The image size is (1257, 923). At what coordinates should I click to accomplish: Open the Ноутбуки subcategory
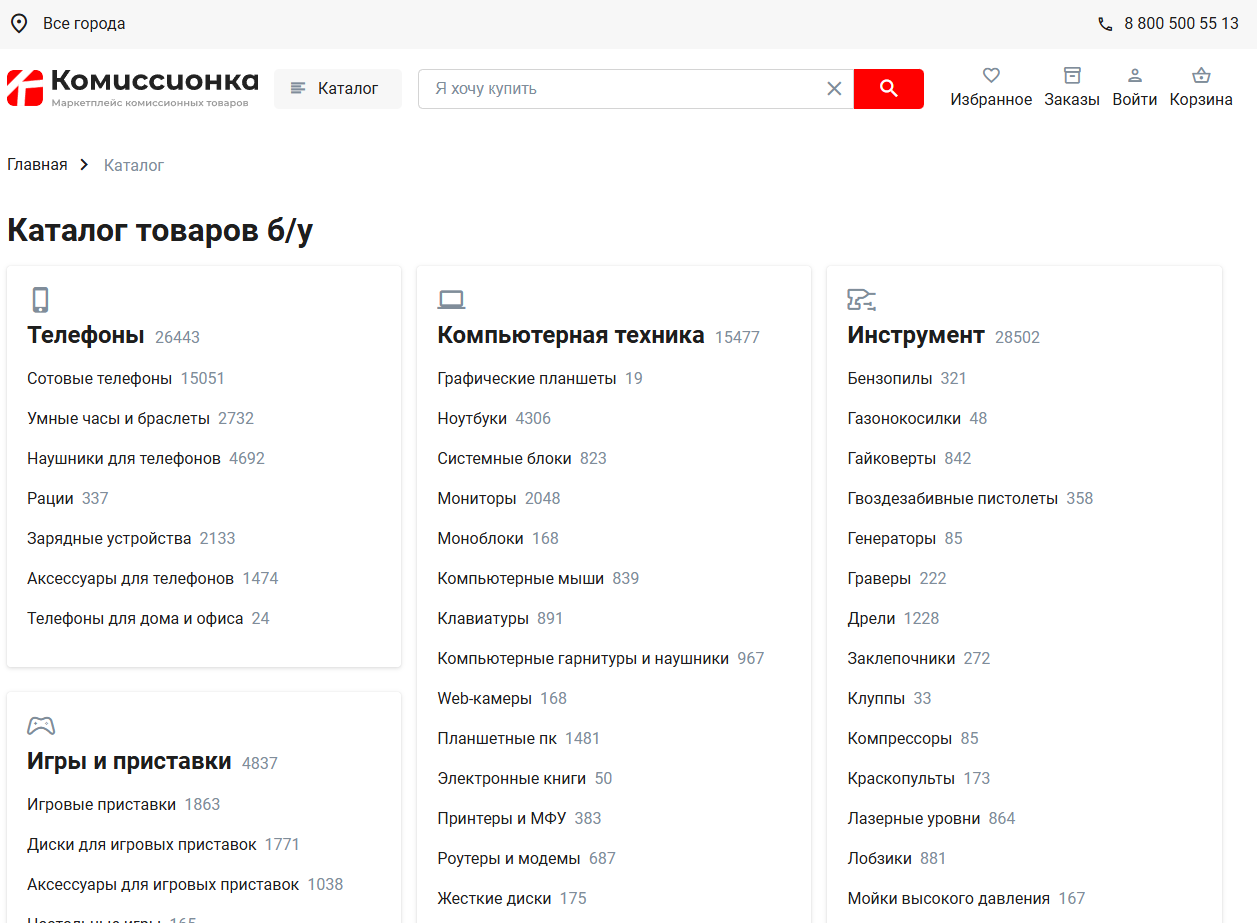point(472,418)
